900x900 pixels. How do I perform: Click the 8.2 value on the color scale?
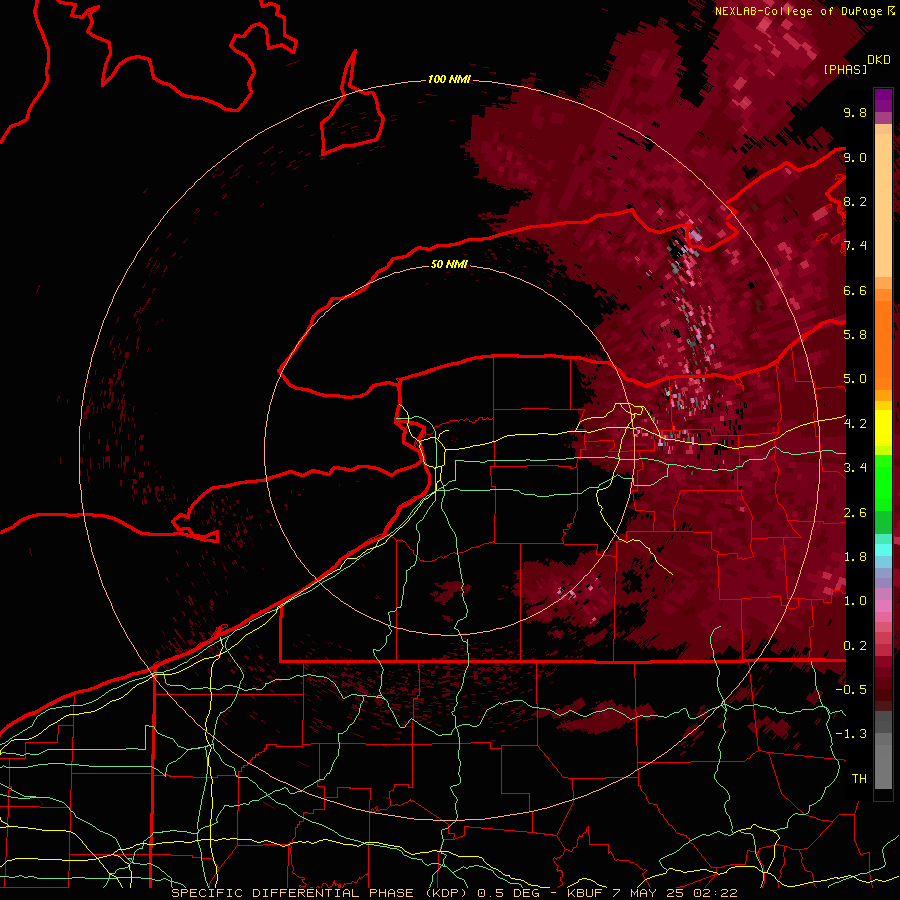[x=855, y=201]
